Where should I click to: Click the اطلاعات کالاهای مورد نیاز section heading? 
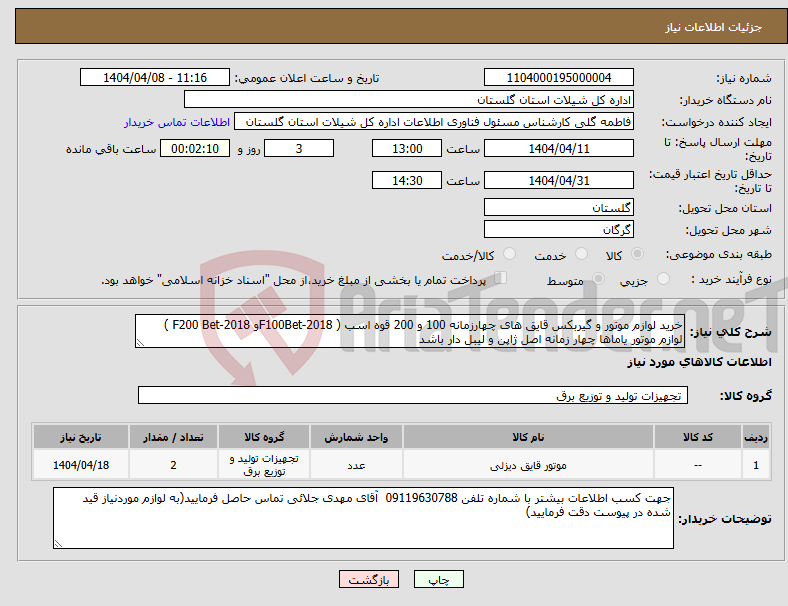click(699, 362)
